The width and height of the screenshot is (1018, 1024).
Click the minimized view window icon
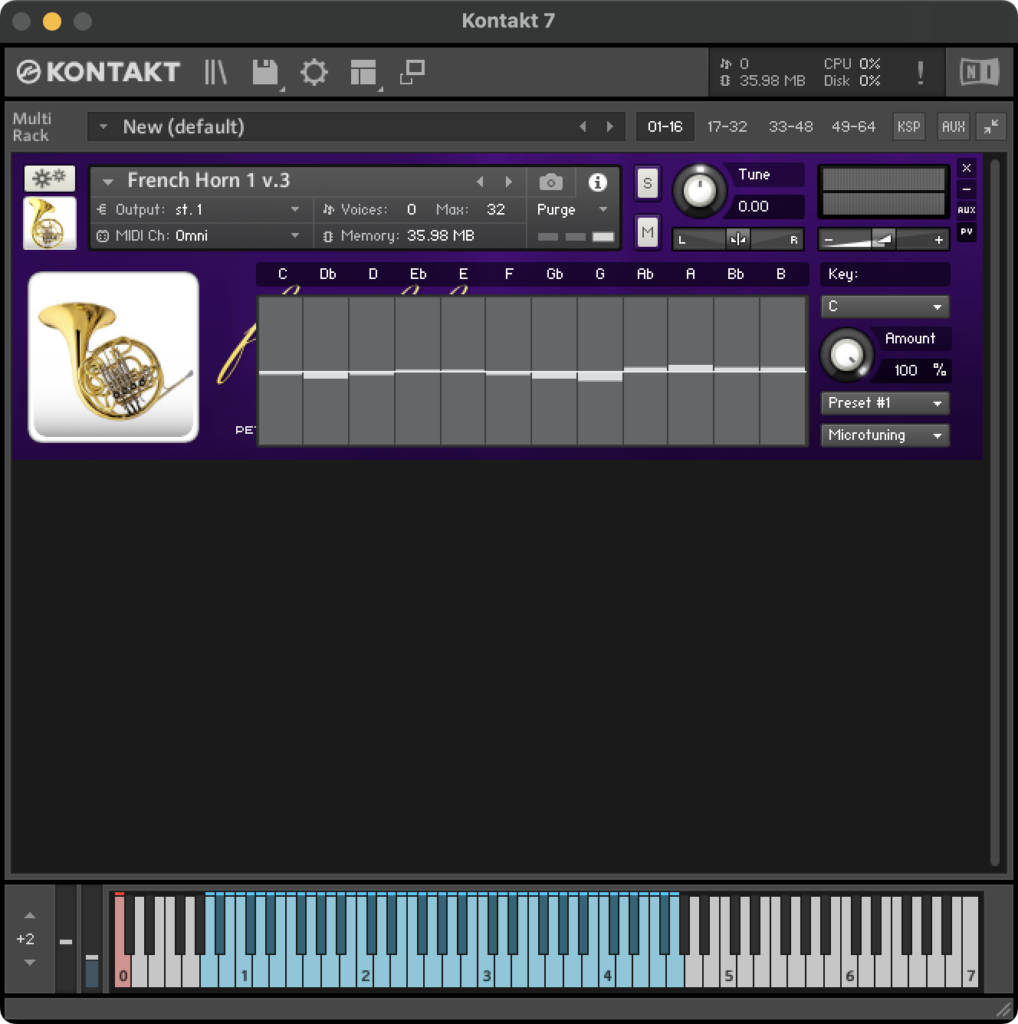click(413, 72)
